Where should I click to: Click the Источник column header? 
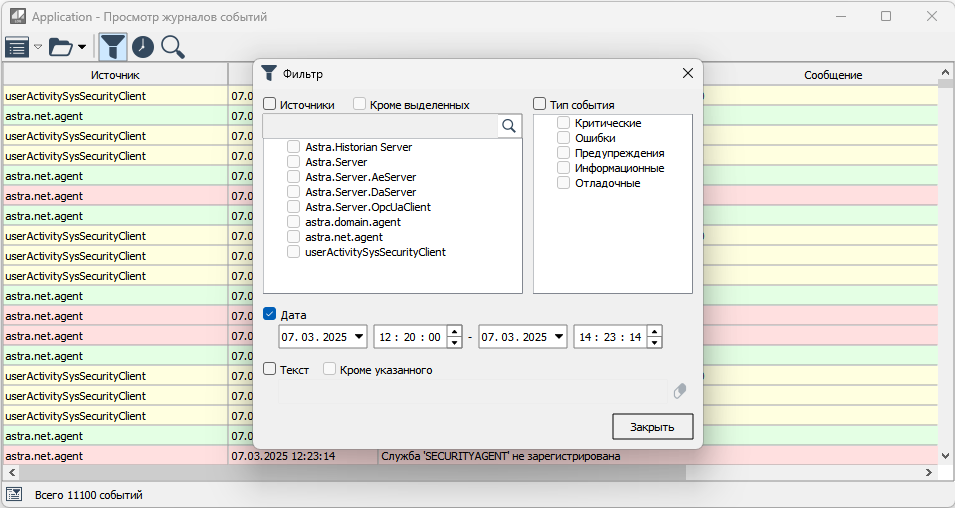[115, 75]
